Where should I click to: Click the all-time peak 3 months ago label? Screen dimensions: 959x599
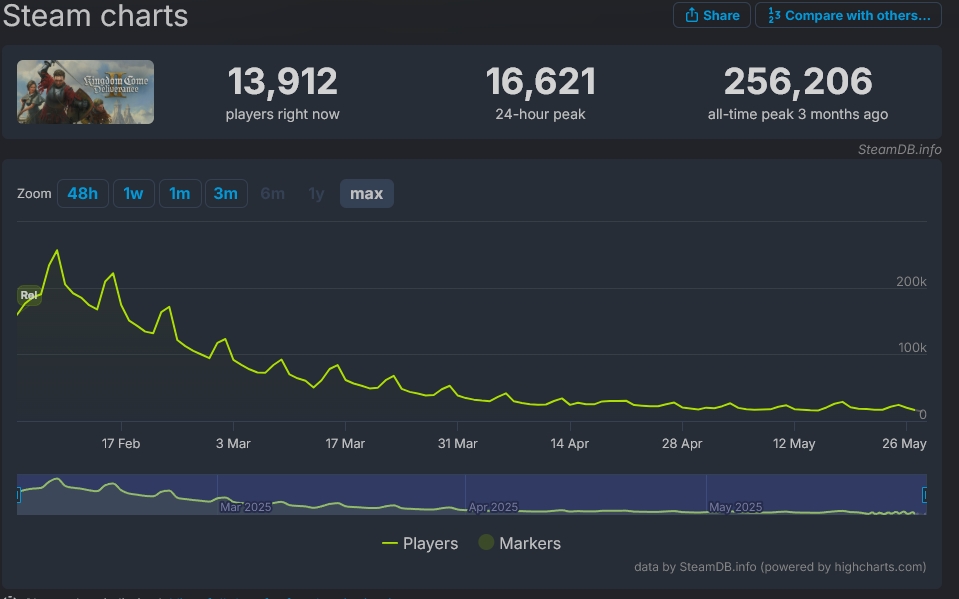[x=798, y=114]
